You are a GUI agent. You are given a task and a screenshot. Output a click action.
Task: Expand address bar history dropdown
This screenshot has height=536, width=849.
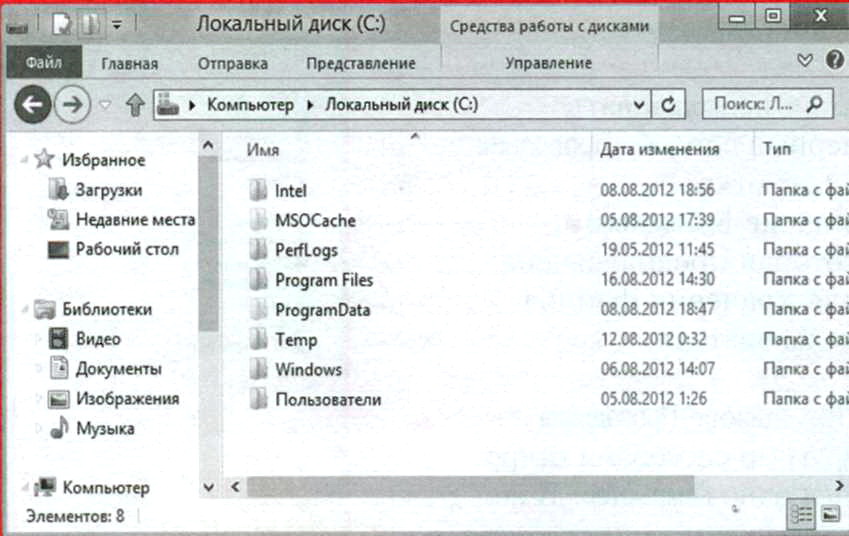639,104
